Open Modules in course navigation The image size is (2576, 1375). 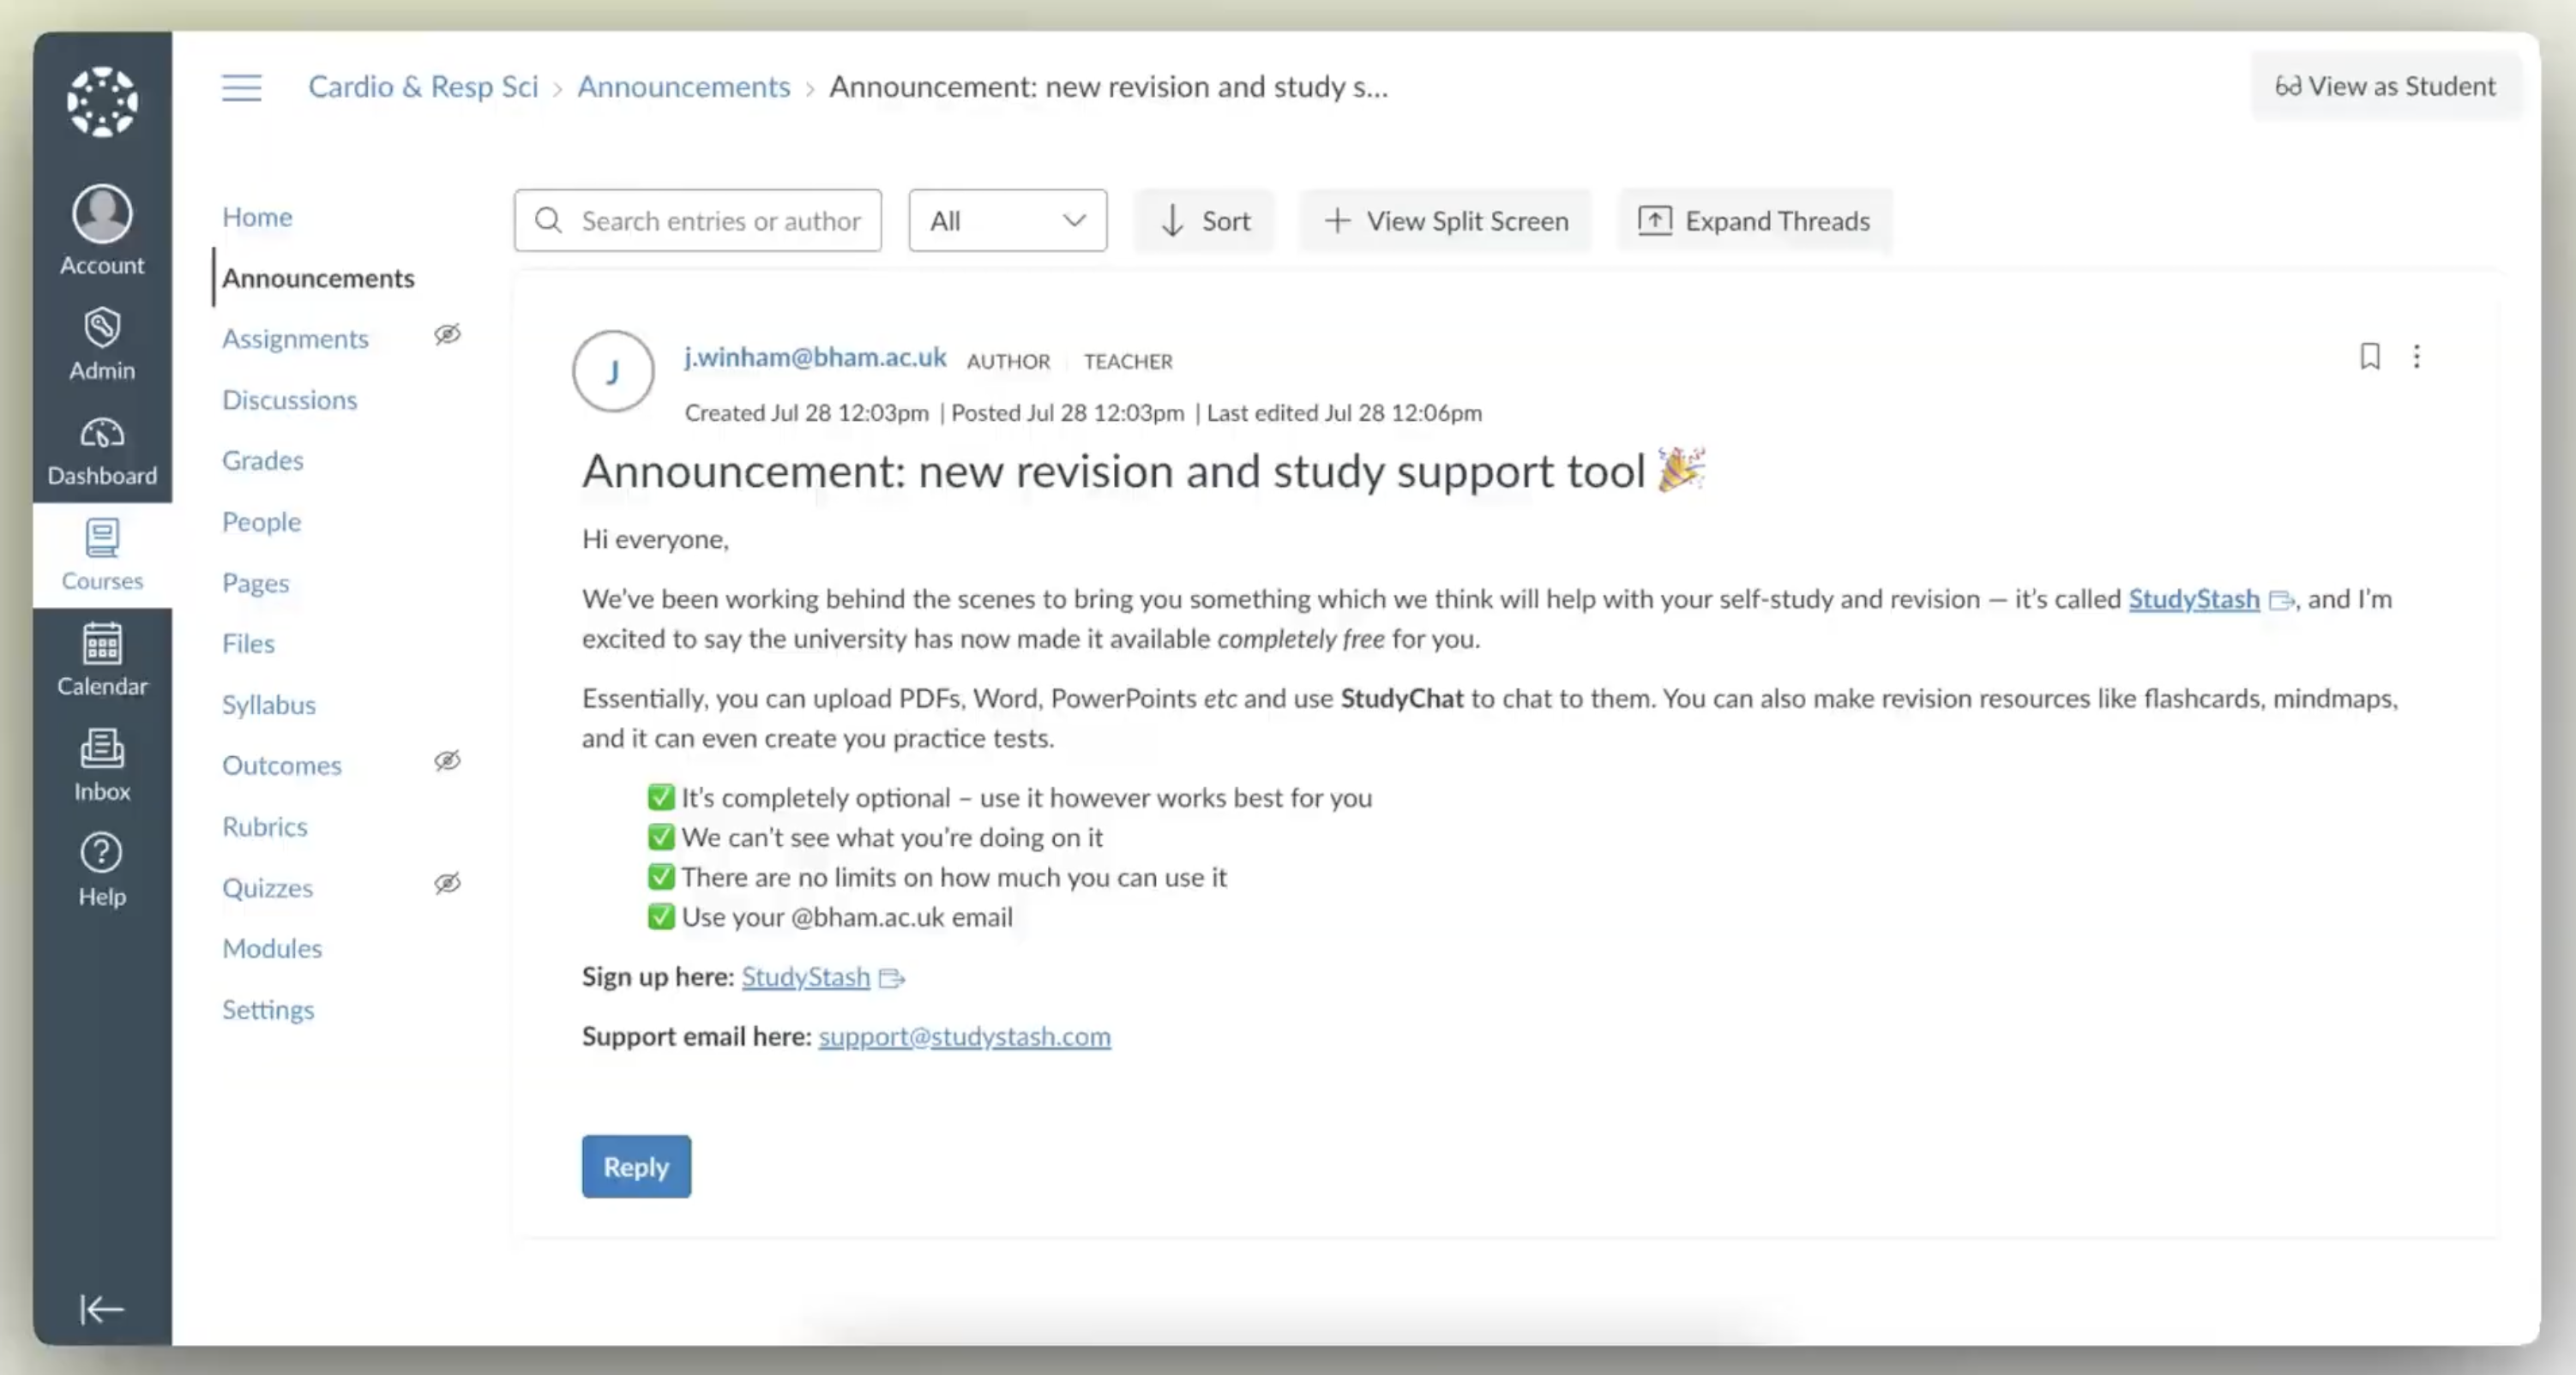point(272,948)
